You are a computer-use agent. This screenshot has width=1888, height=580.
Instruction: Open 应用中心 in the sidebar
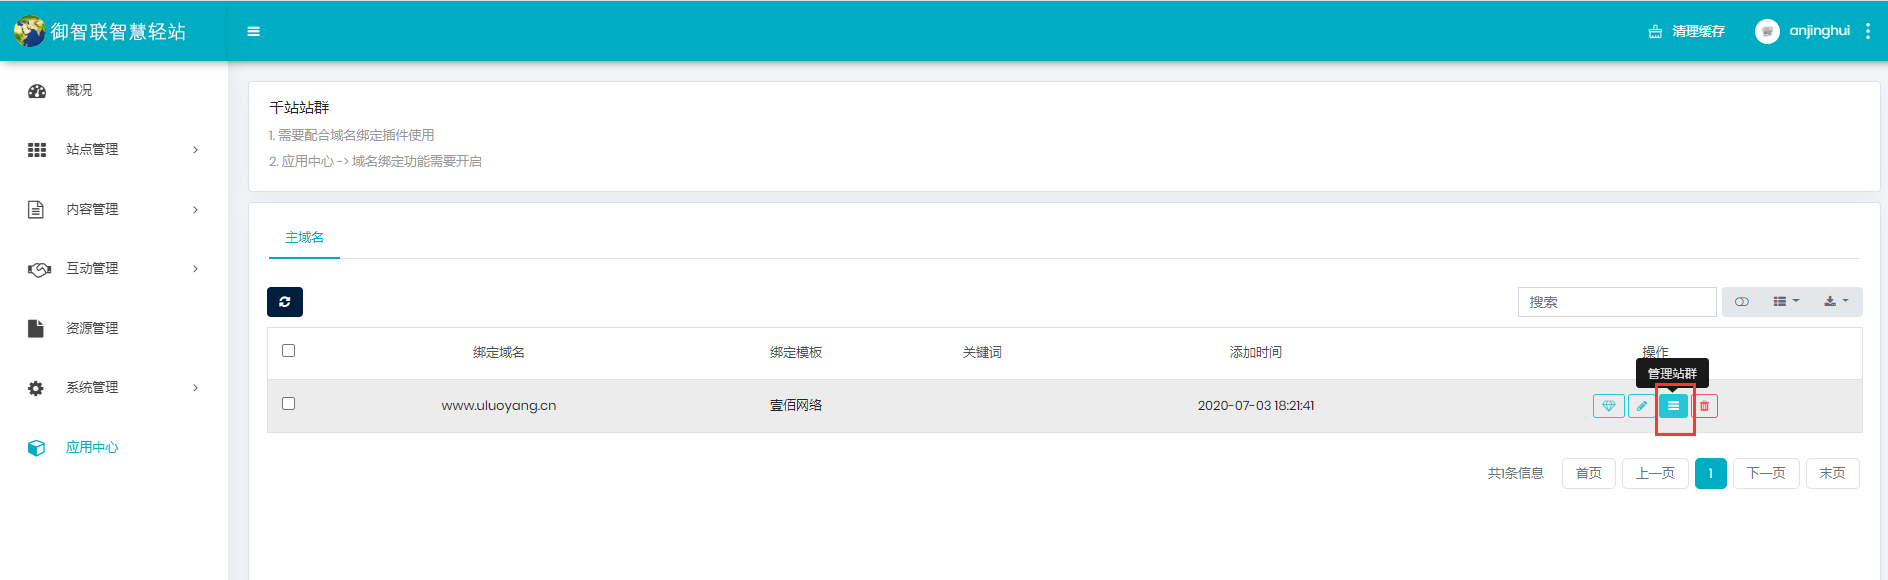click(x=91, y=448)
